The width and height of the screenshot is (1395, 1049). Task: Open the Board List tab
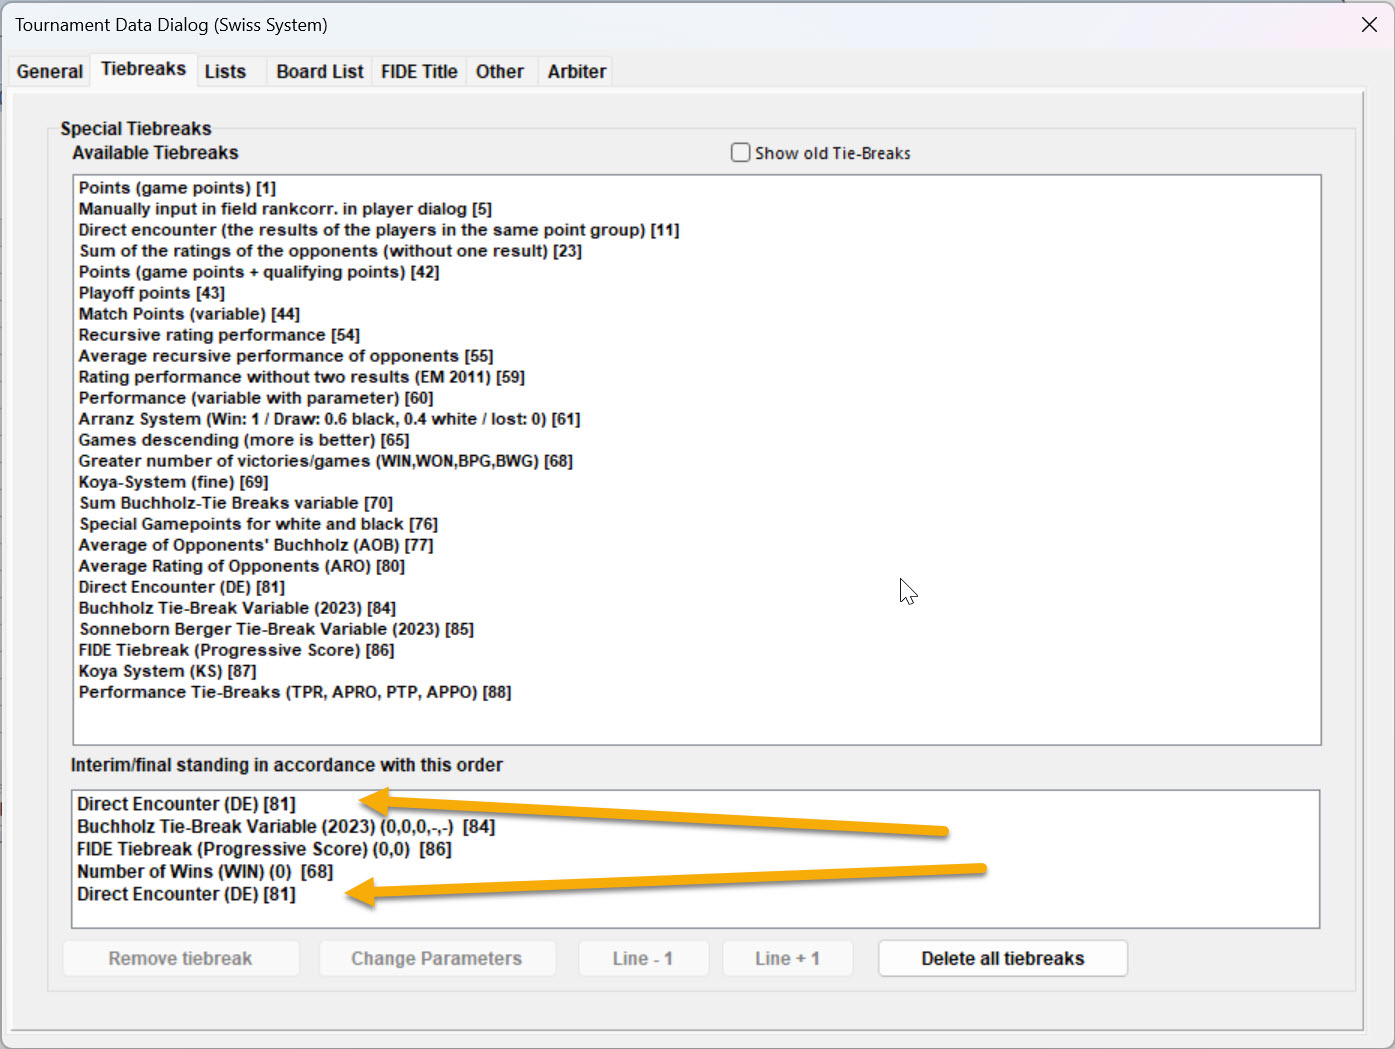(320, 71)
